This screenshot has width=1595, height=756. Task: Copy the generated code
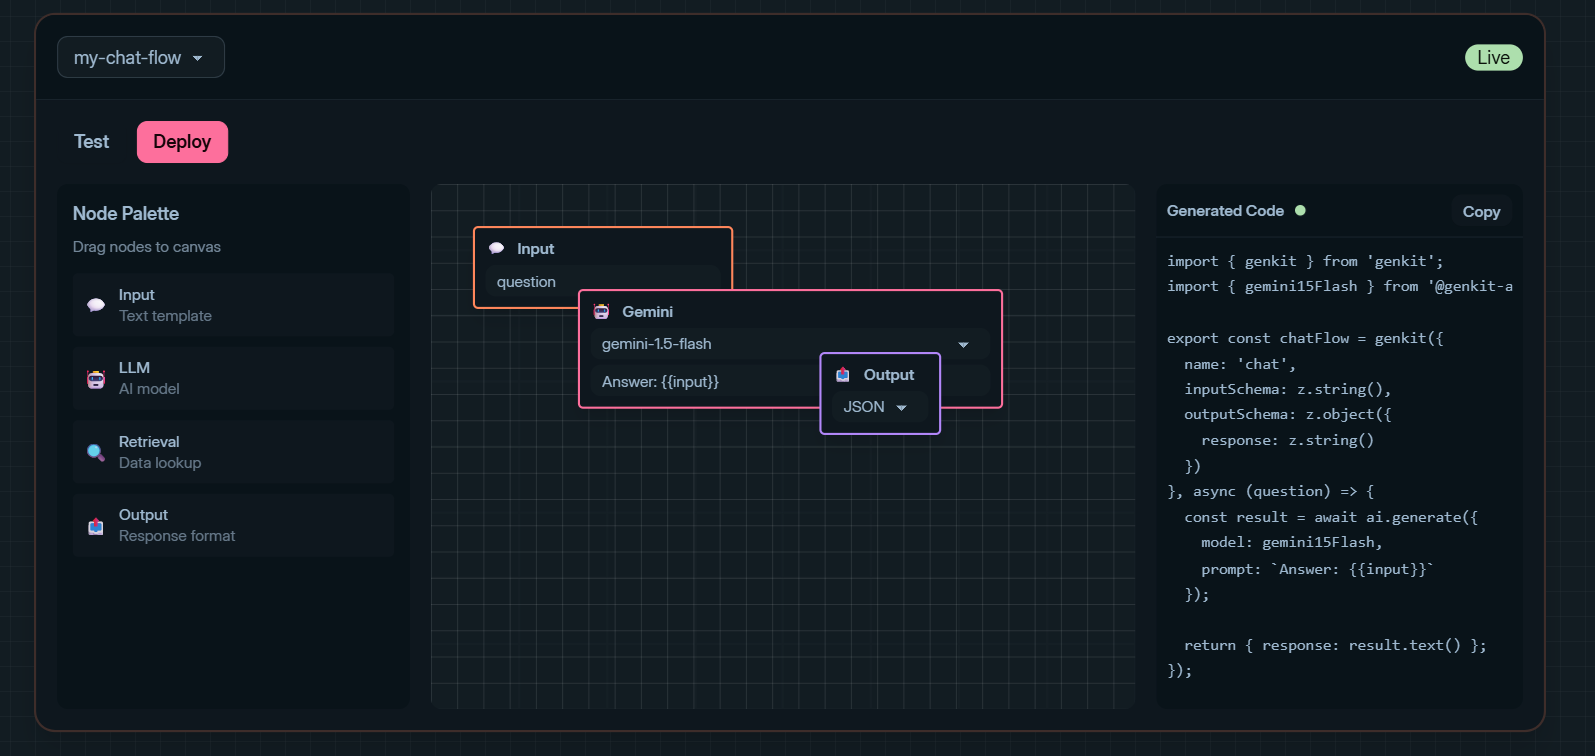(x=1481, y=212)
